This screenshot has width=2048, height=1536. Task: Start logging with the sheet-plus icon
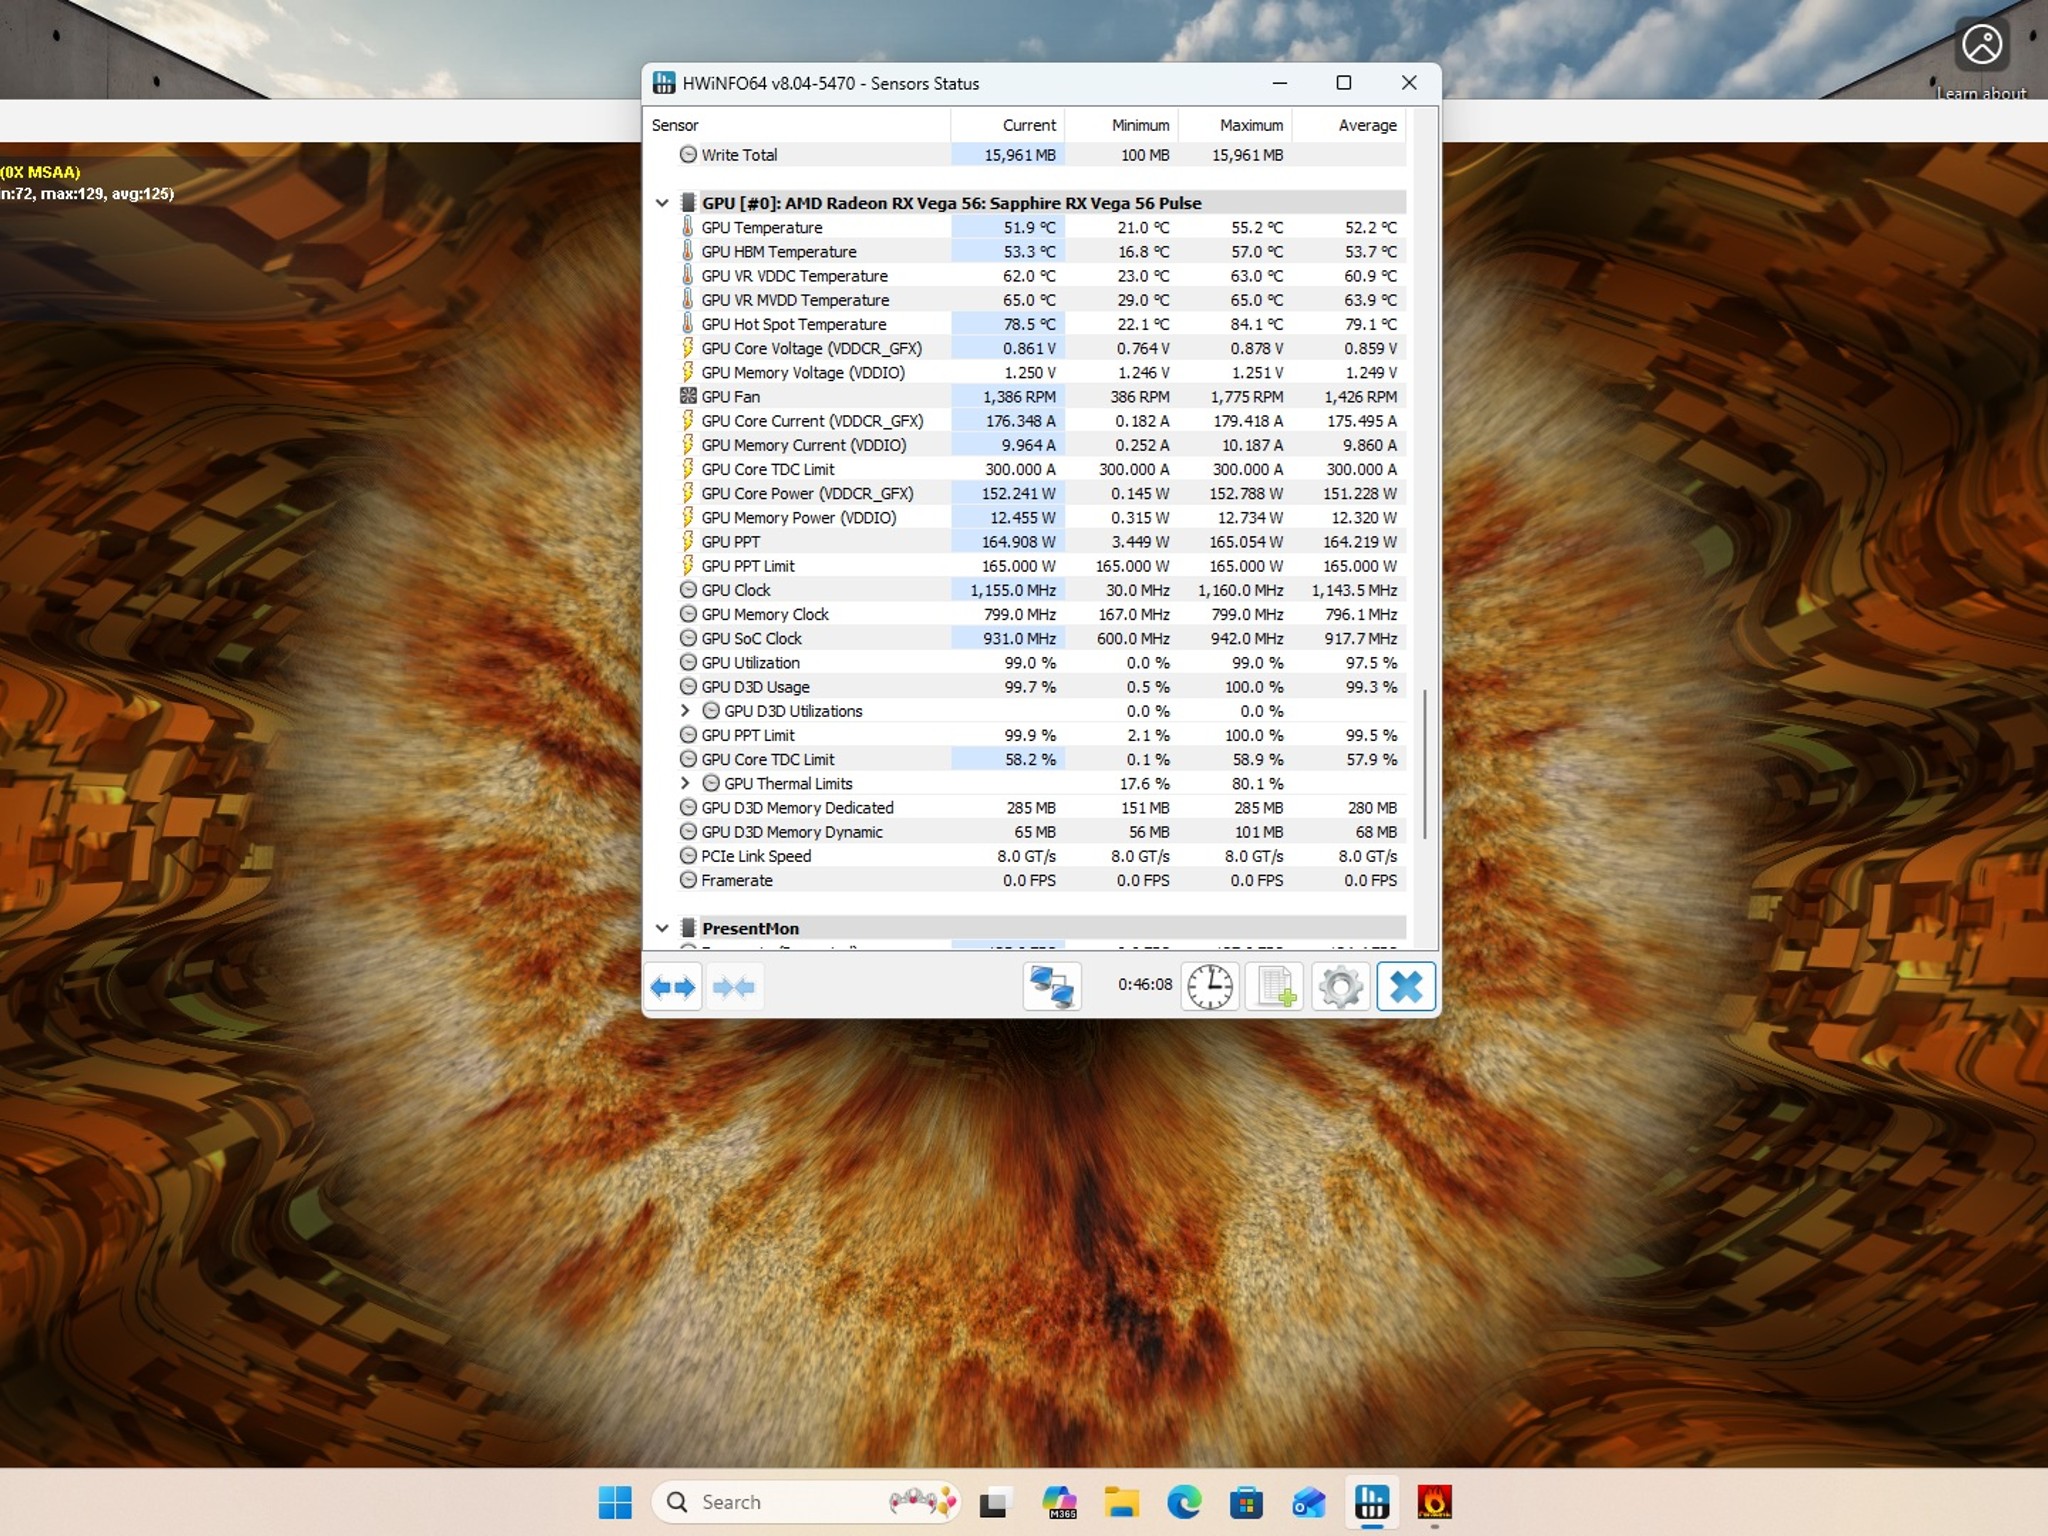tap(1275, 986)
